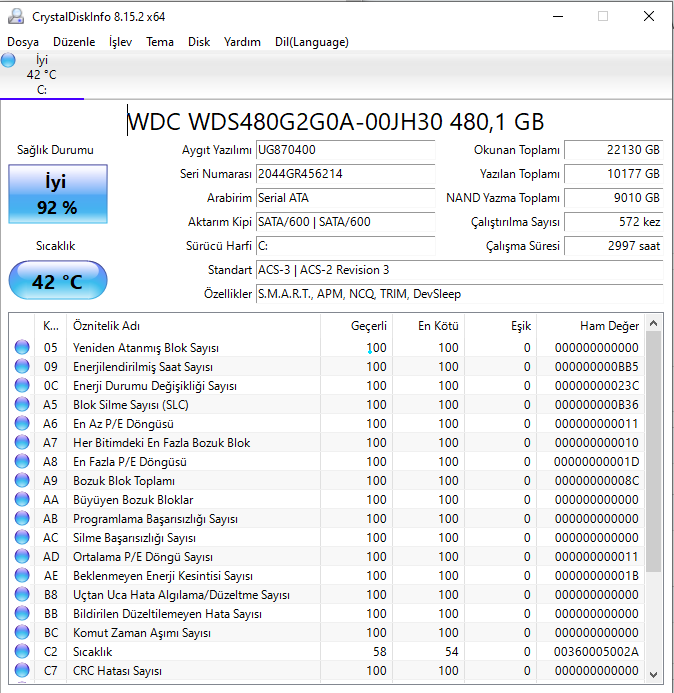The width and height of the screenshot is (674, 693).
Task: Click status orb of Her Bitimdeki En Fazla Bozuk Blok
Action: point(22,442)
